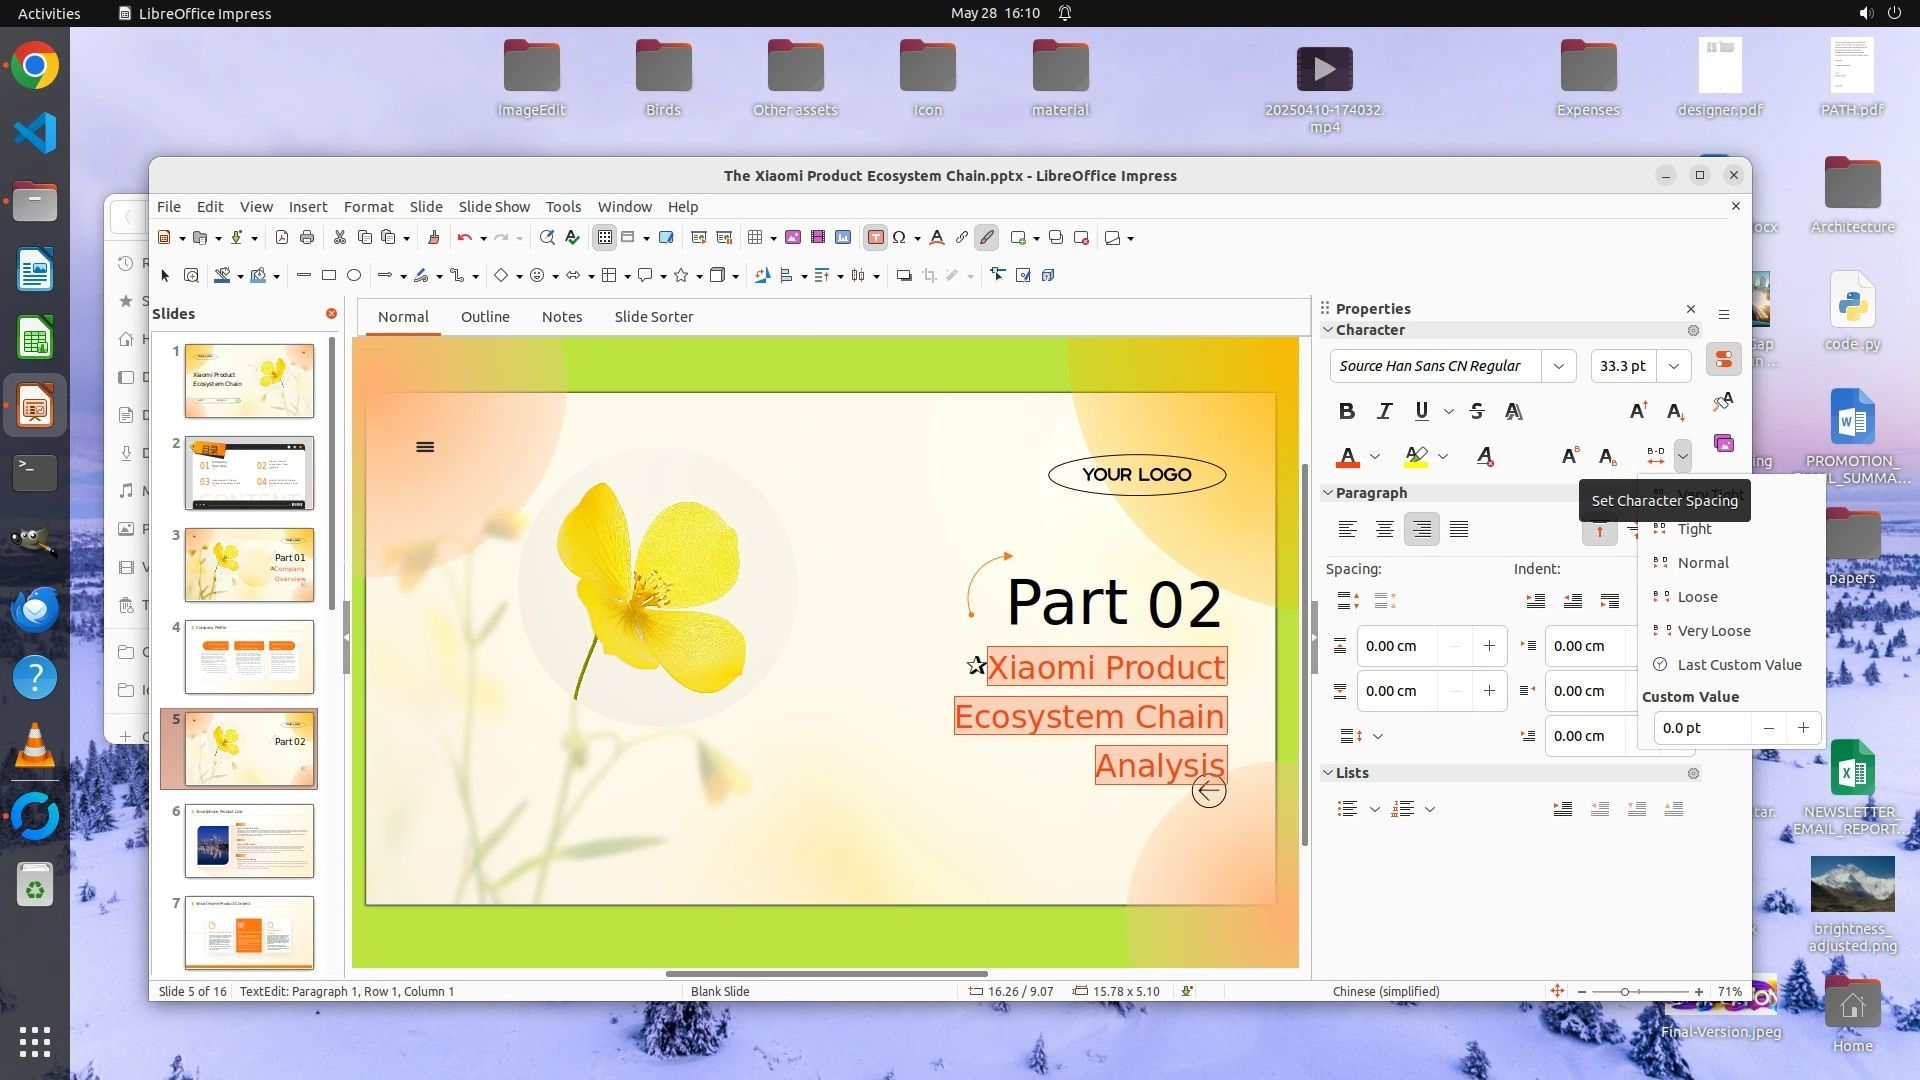Choose Very Loose character spacing
The width and height of the screenshot is (1920, 1080).
tap(1713, 631)
